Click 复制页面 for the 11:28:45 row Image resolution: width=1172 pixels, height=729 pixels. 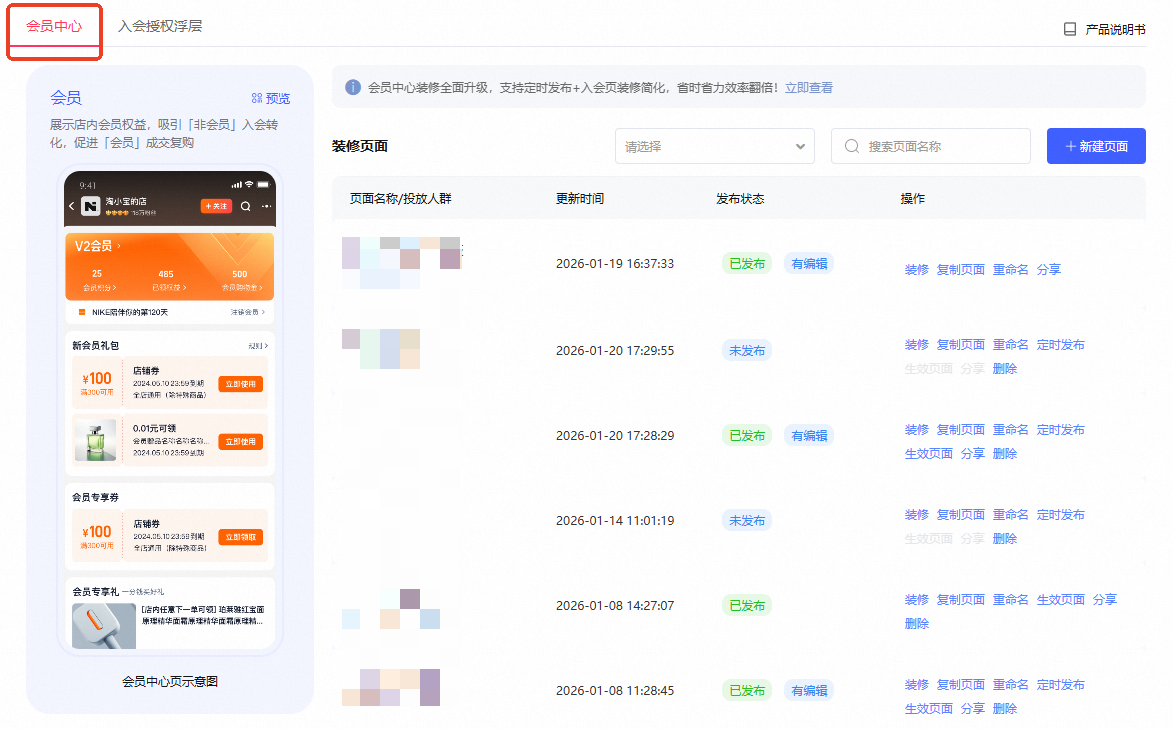[x=960, y=685]
